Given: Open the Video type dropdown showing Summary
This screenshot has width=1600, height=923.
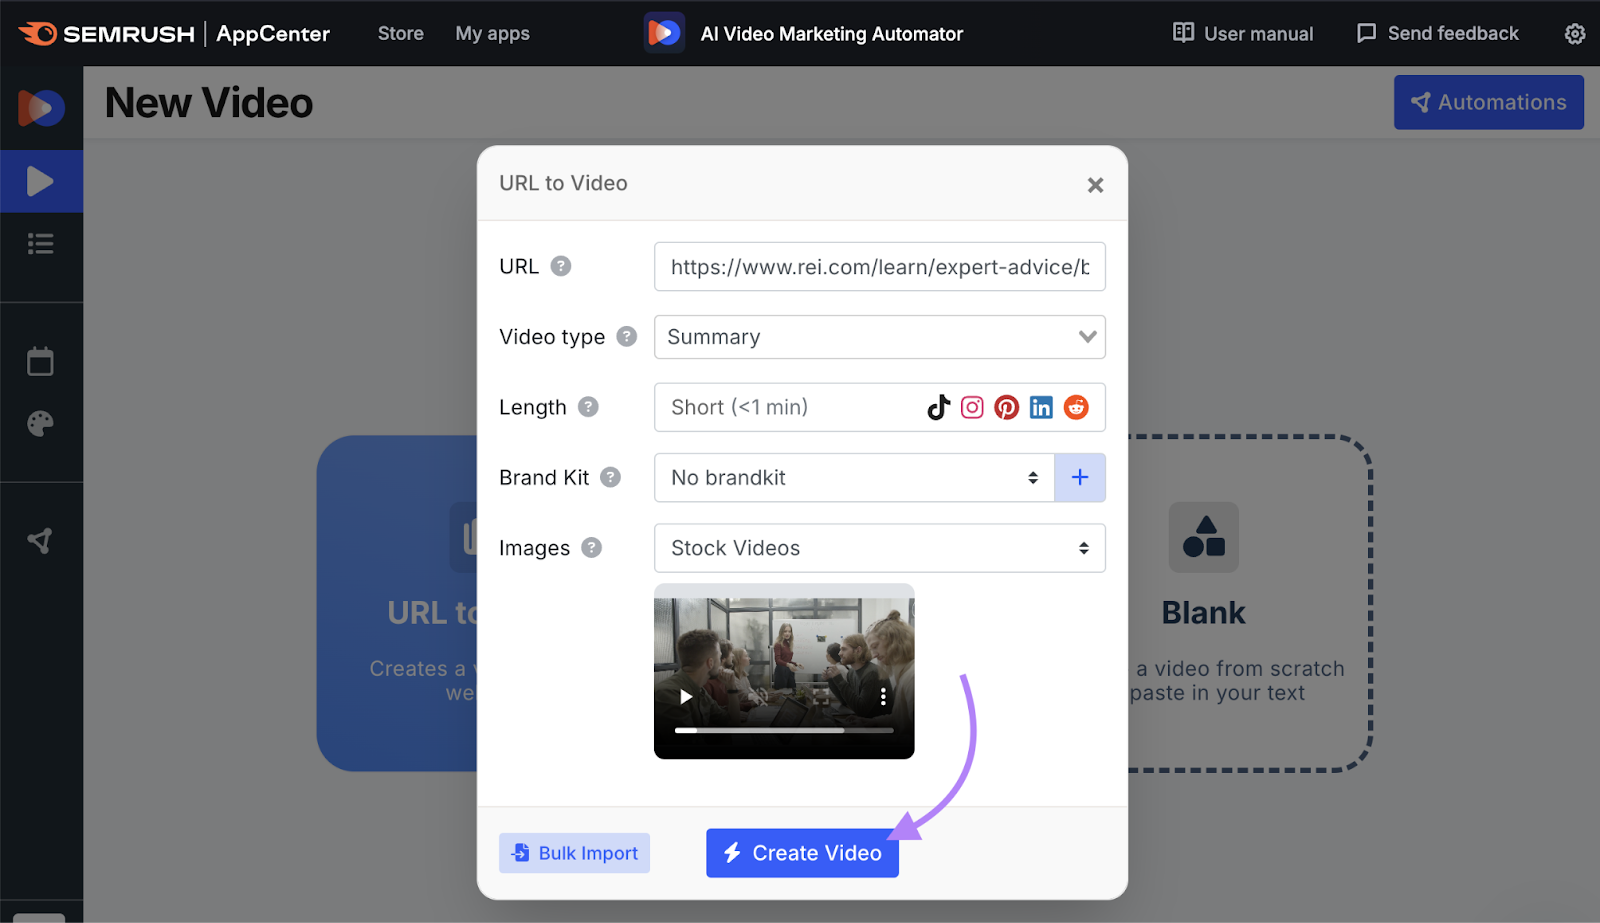Looking at the screenshot, I should tap(879, 337).
